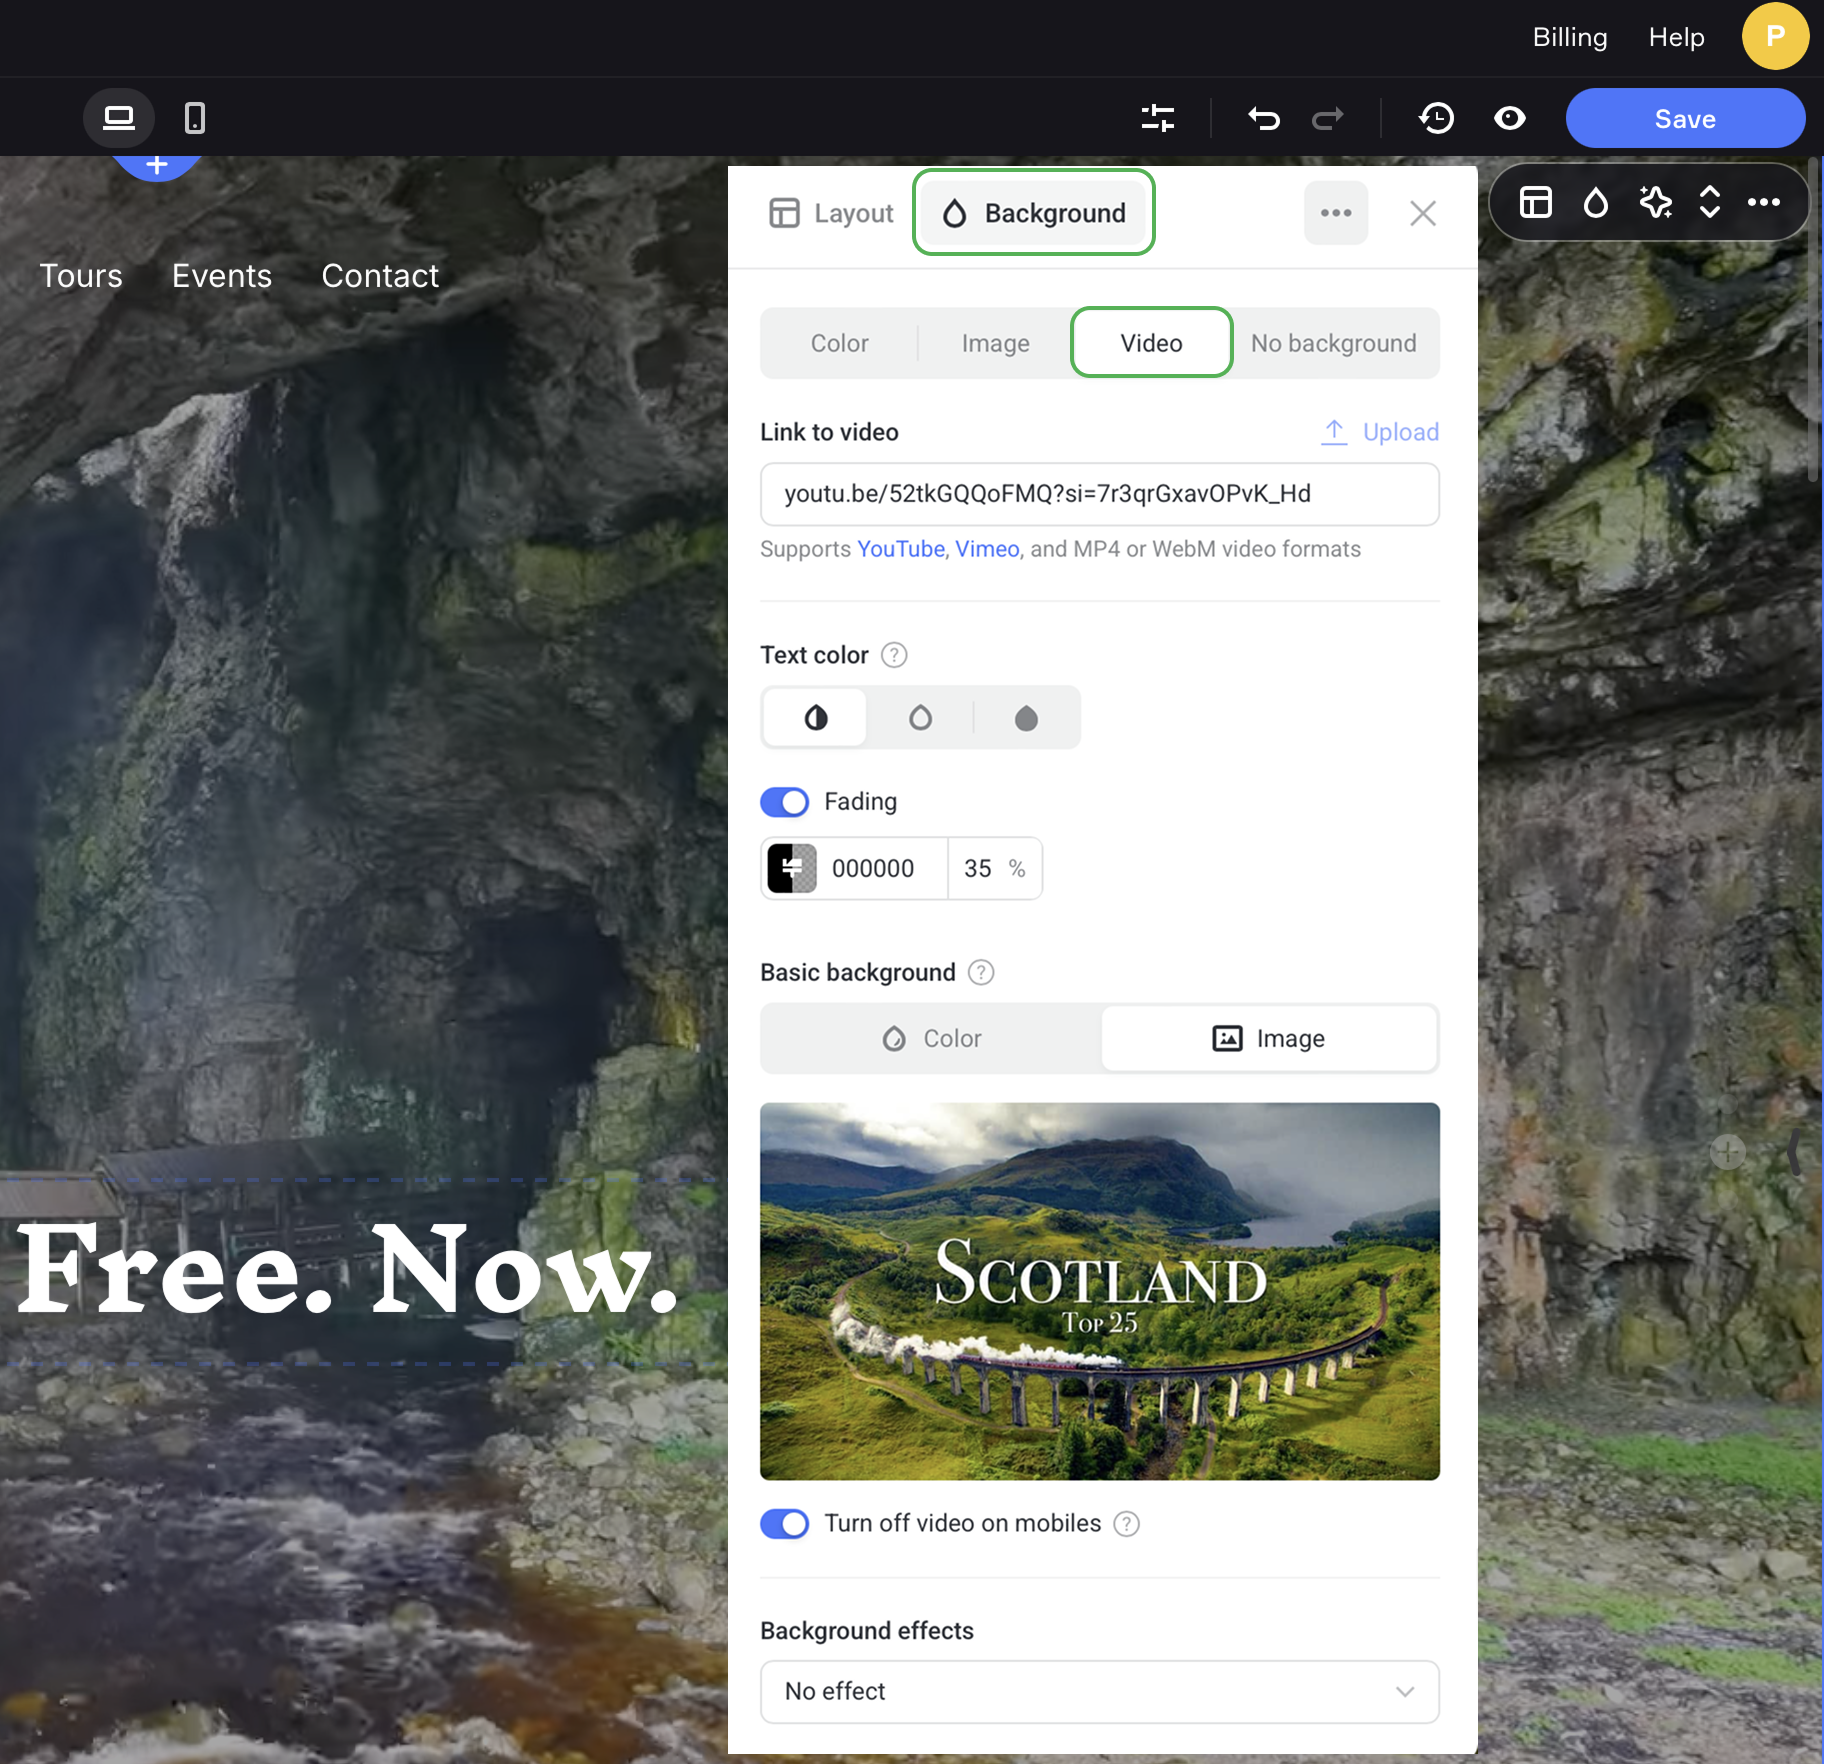This screenshot has width=1824, height=1764.
Task: Select the automatic text color option
Action: click(815, 718)
